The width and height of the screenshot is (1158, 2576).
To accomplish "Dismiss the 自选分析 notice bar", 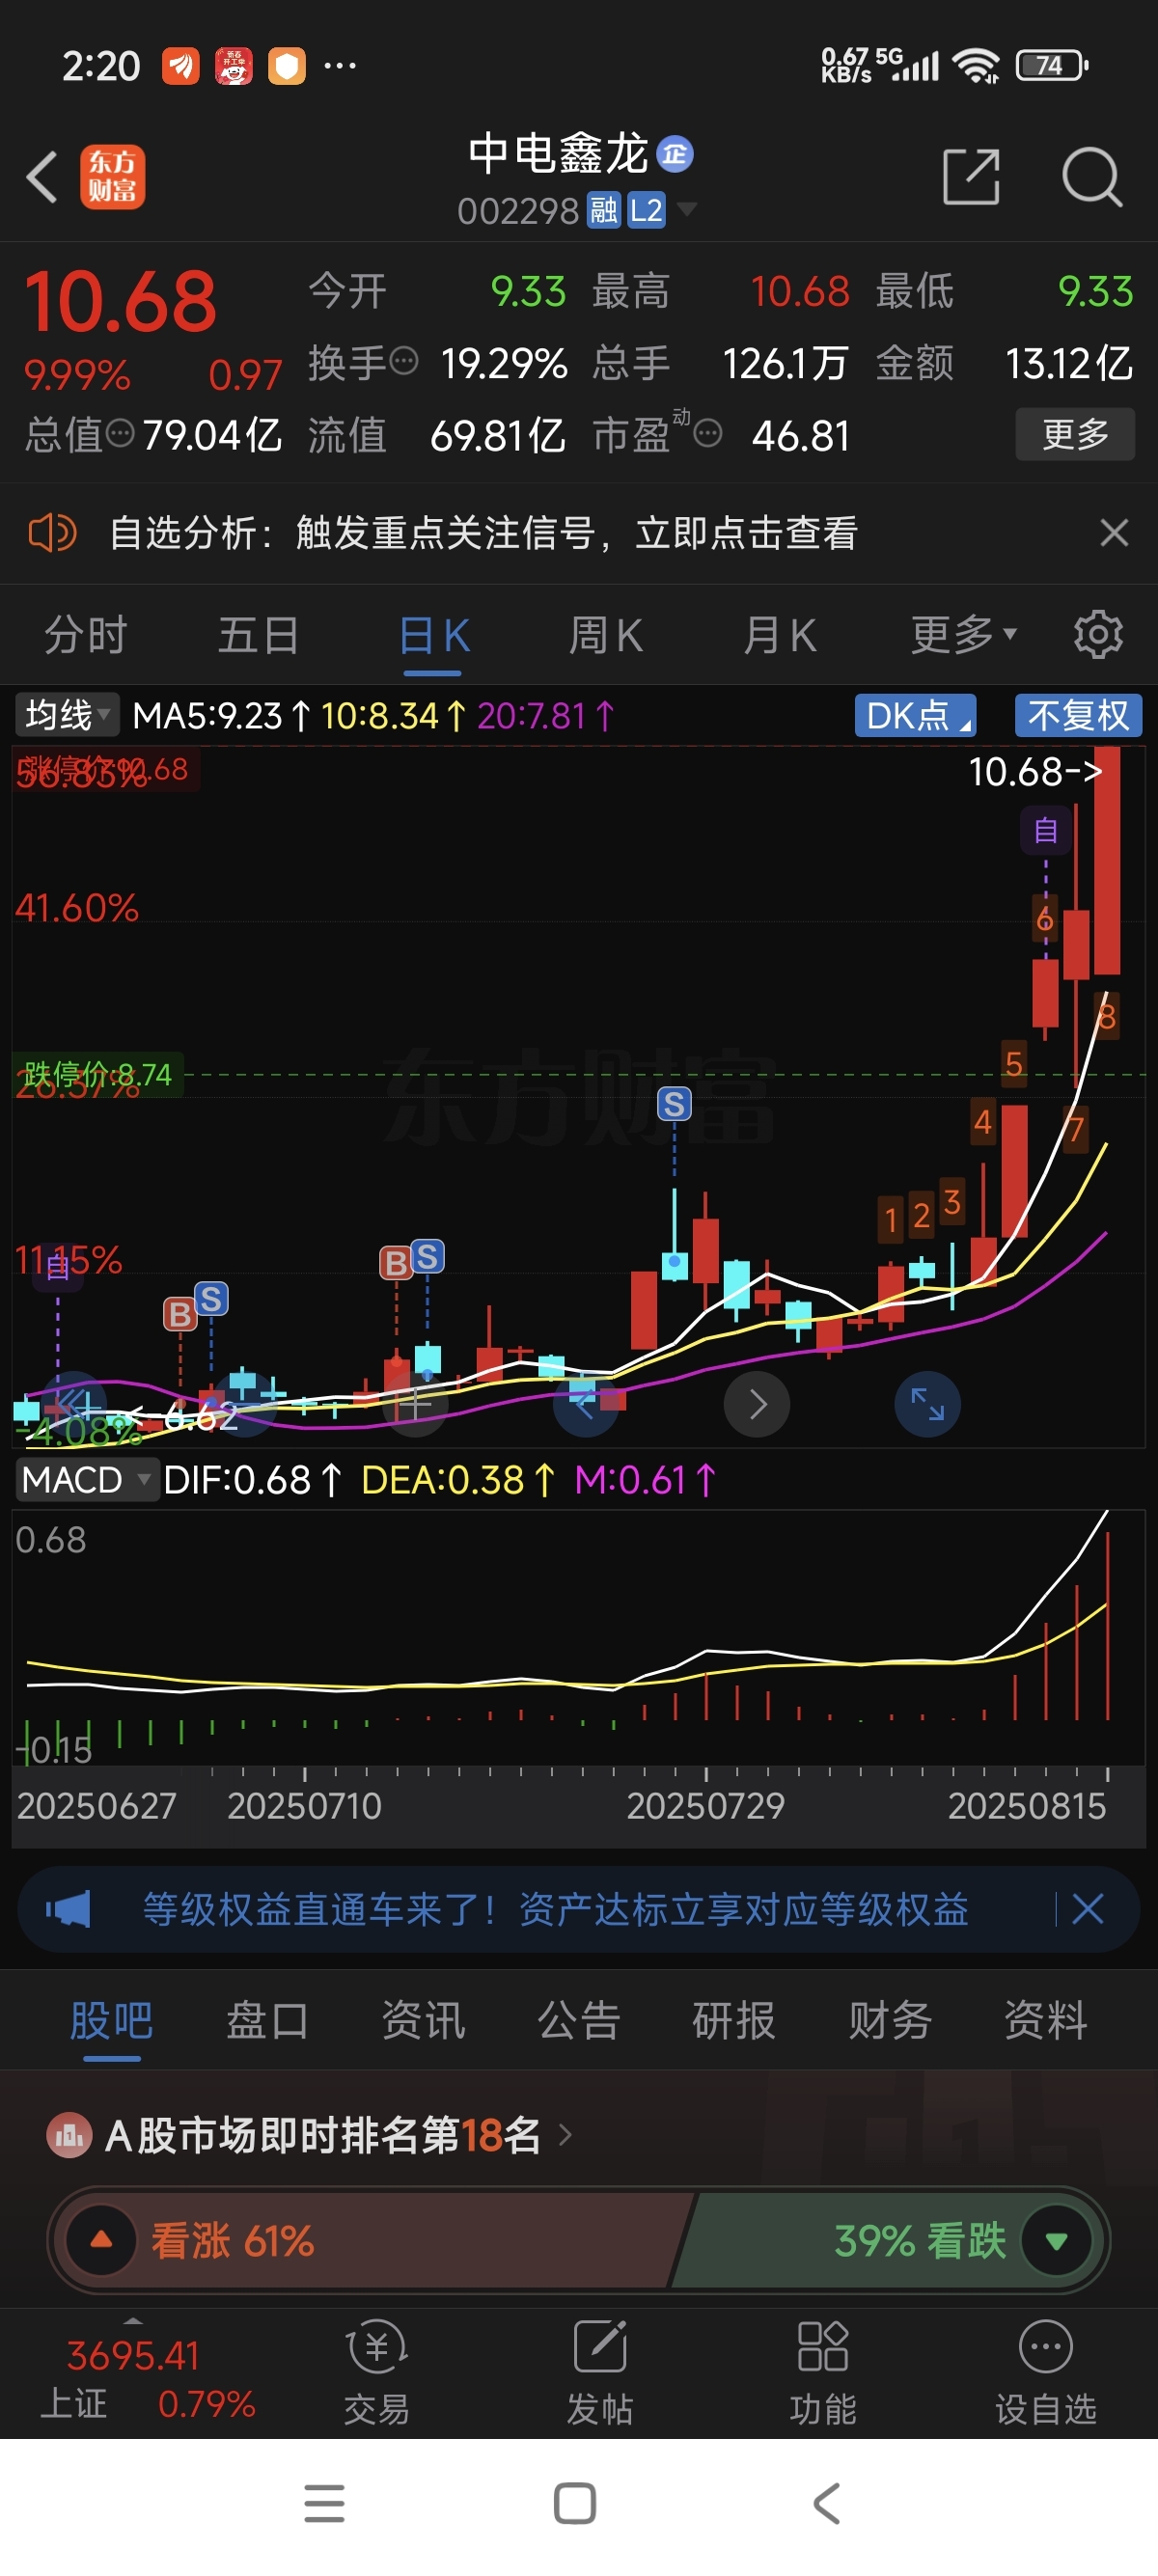I will [1114, 533].
